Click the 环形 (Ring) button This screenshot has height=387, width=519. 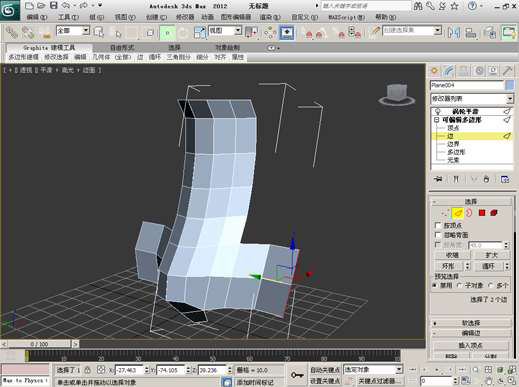point(448,266)
